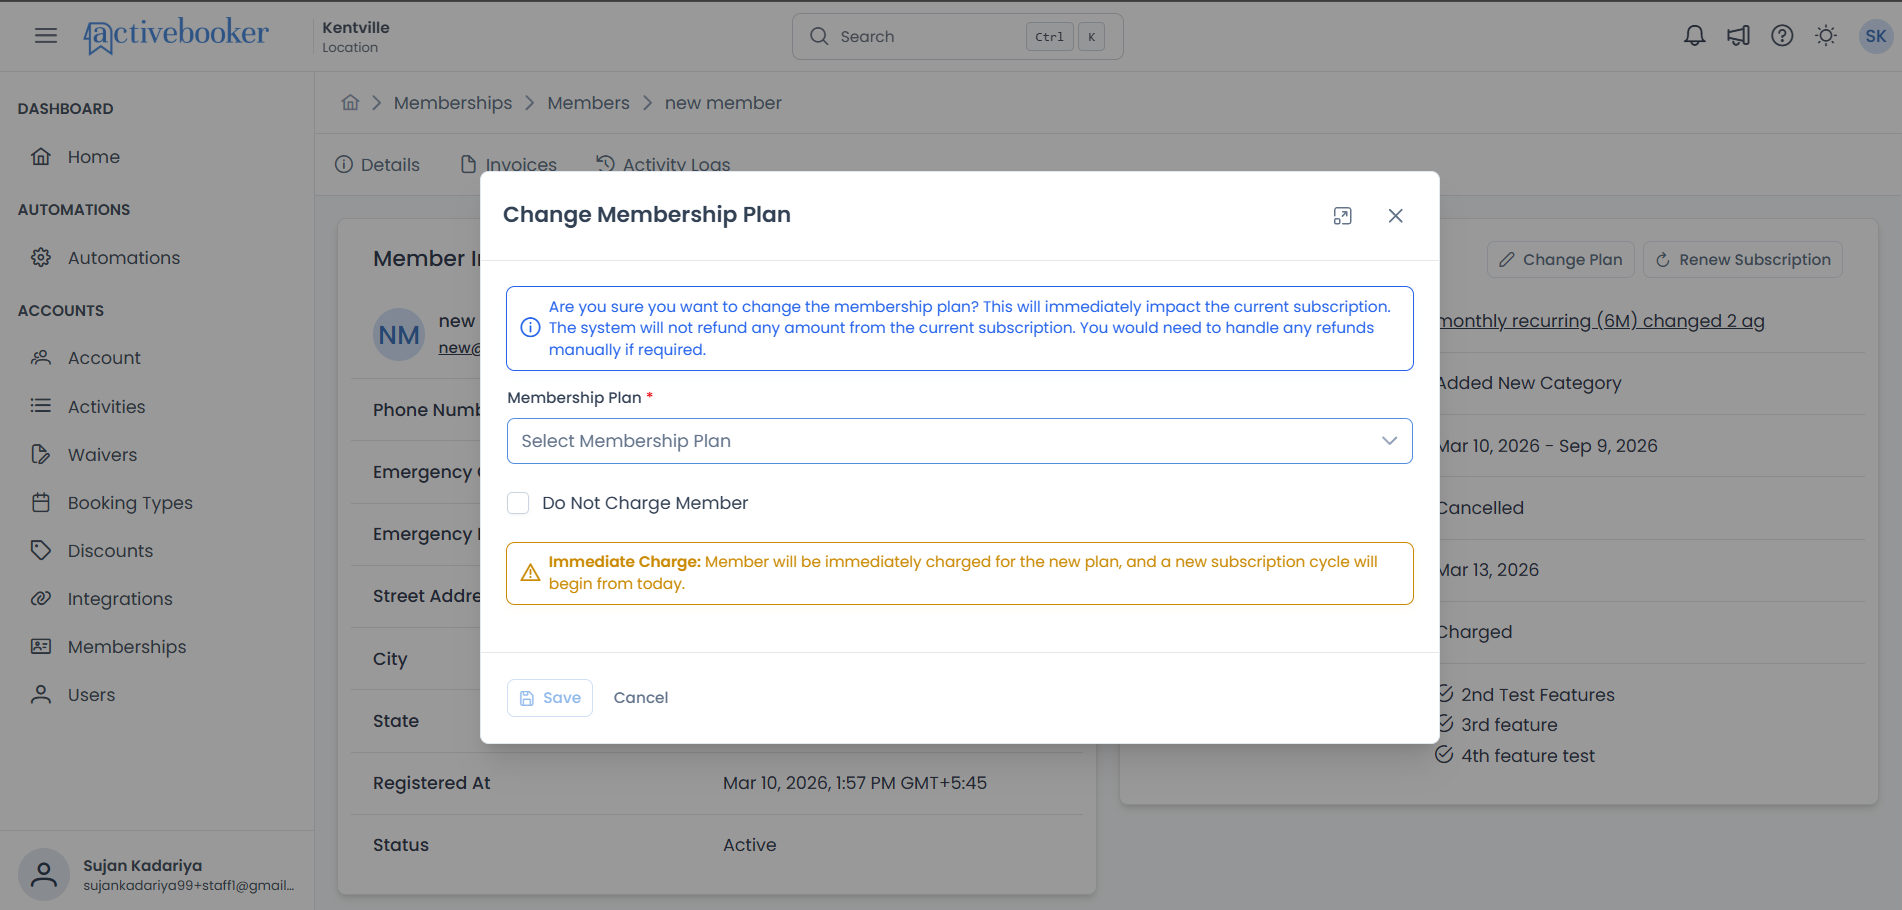1902x910 pixels.
Task: Open the Select Membership Plan dropdown
Action: pos(959,441)
